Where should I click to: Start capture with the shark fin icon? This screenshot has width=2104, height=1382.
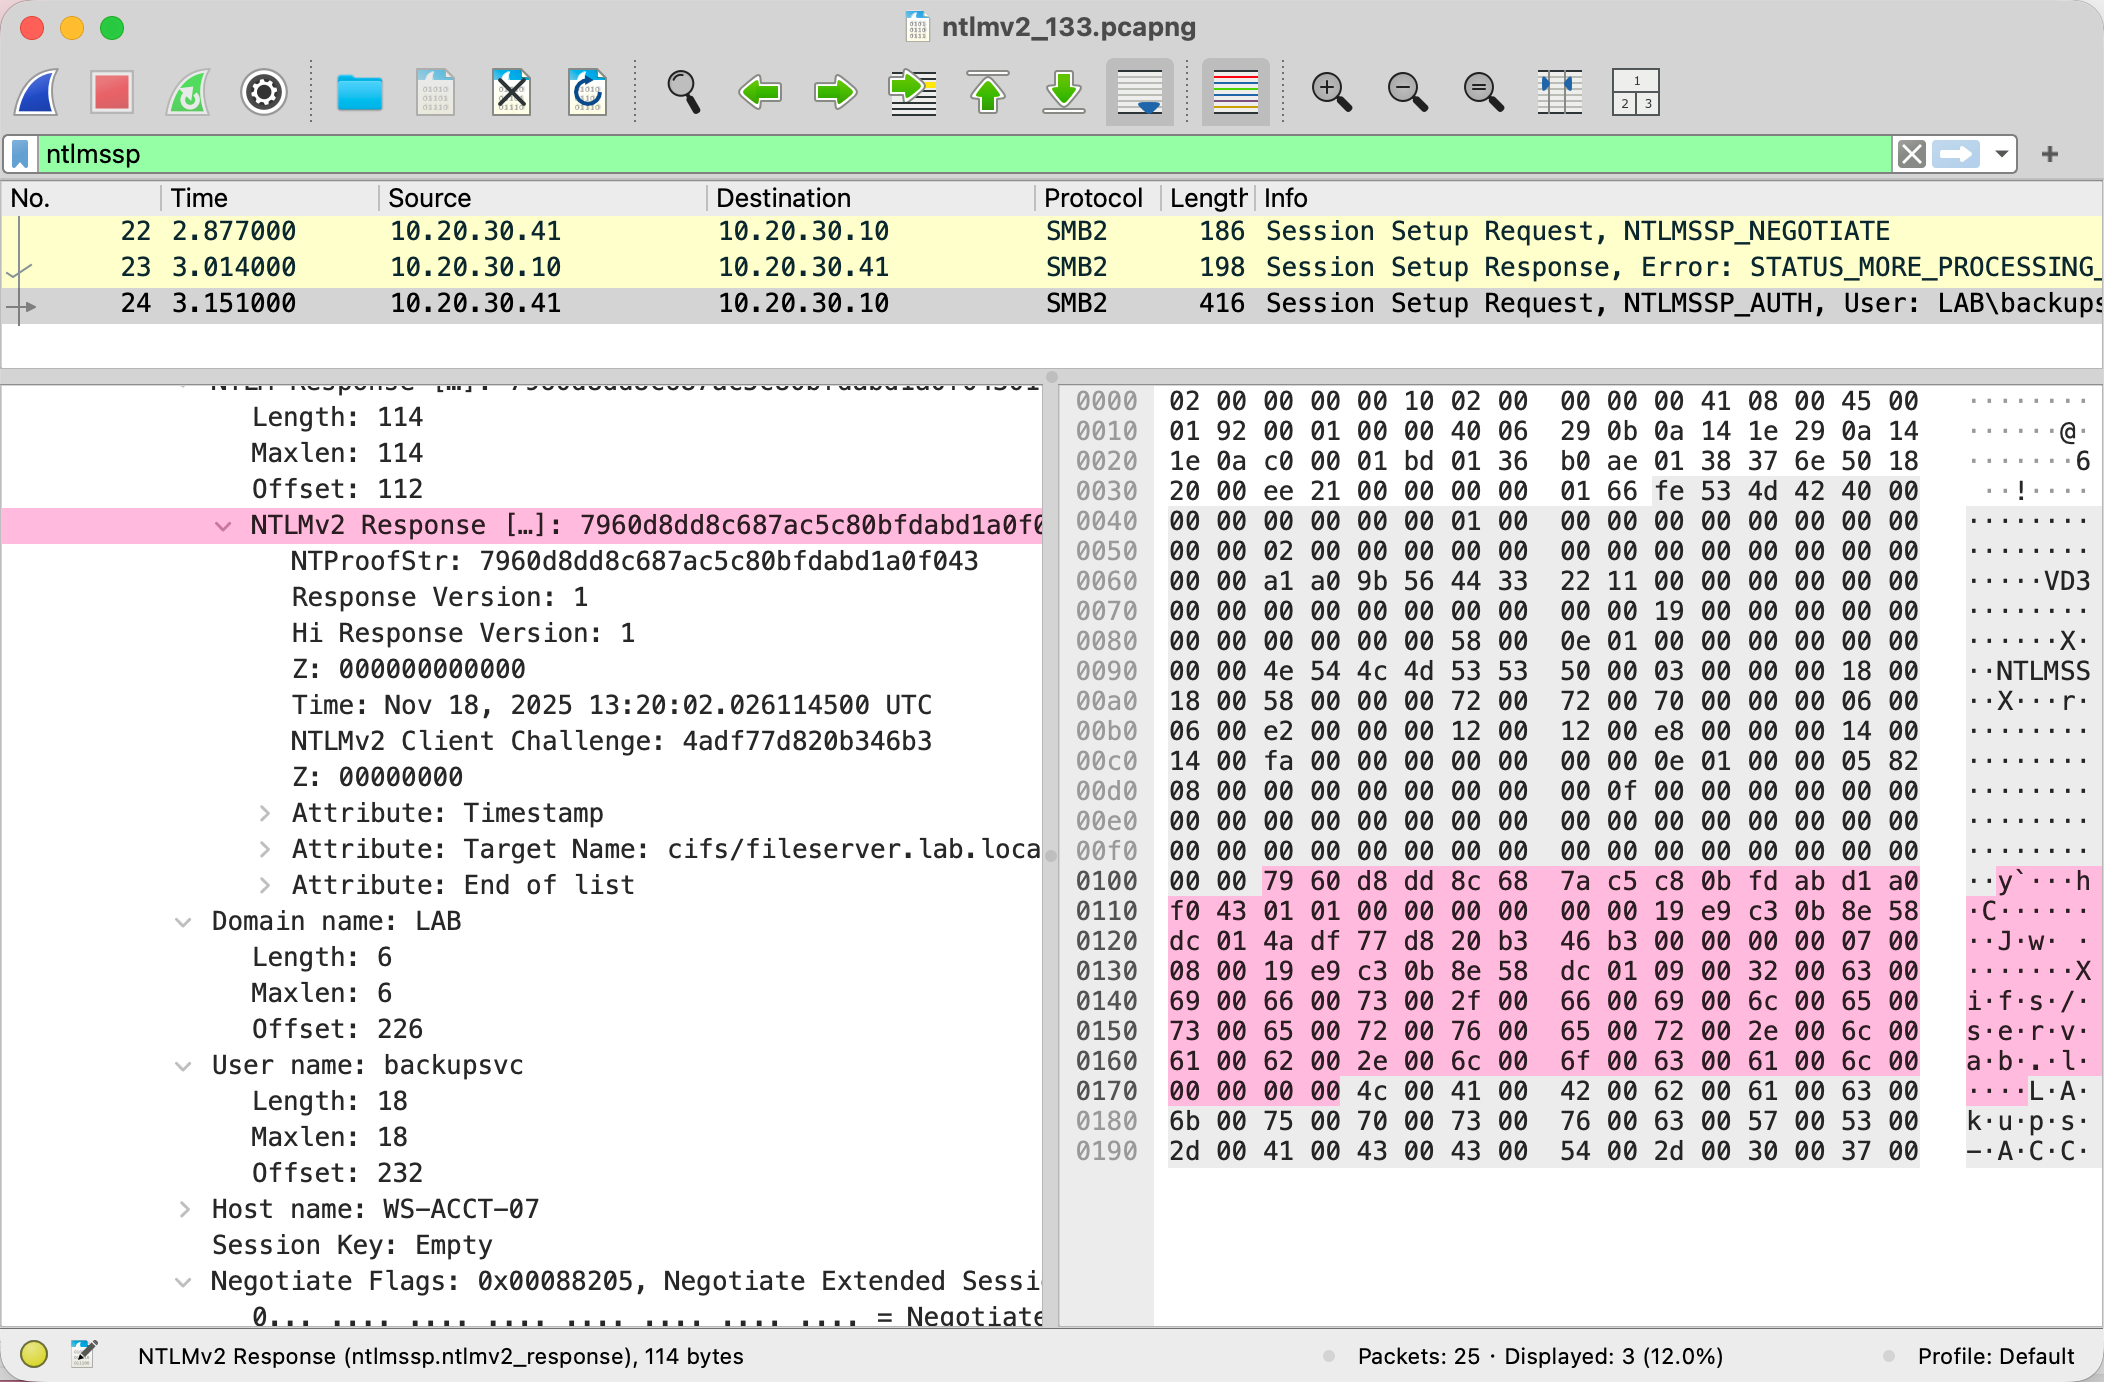(x=37, y=92)
